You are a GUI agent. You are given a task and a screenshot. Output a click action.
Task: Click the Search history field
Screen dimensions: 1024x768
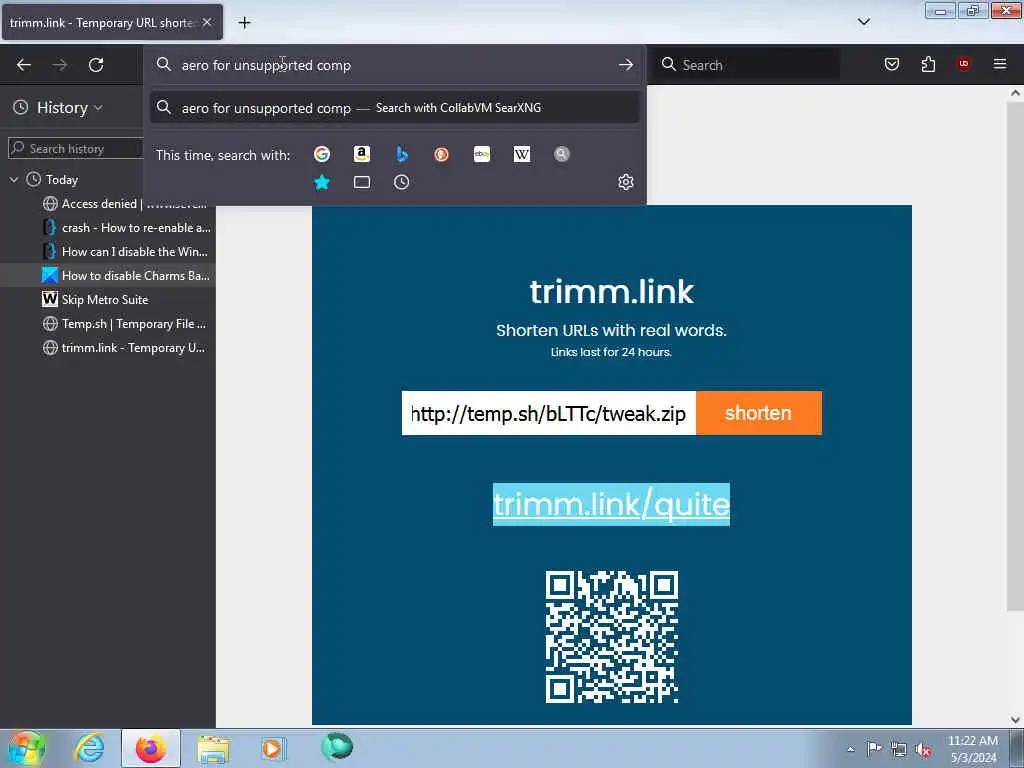[76, 149]
